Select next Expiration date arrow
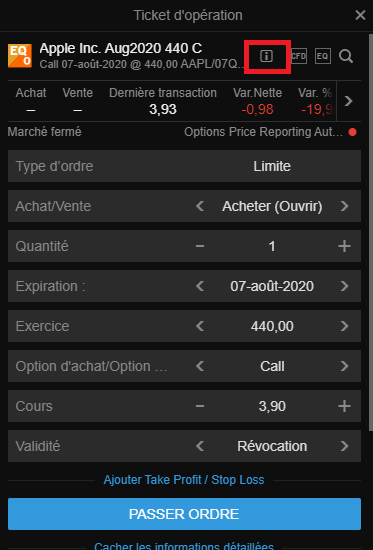Viewport: 373px width, 550px height. (345, 286)
